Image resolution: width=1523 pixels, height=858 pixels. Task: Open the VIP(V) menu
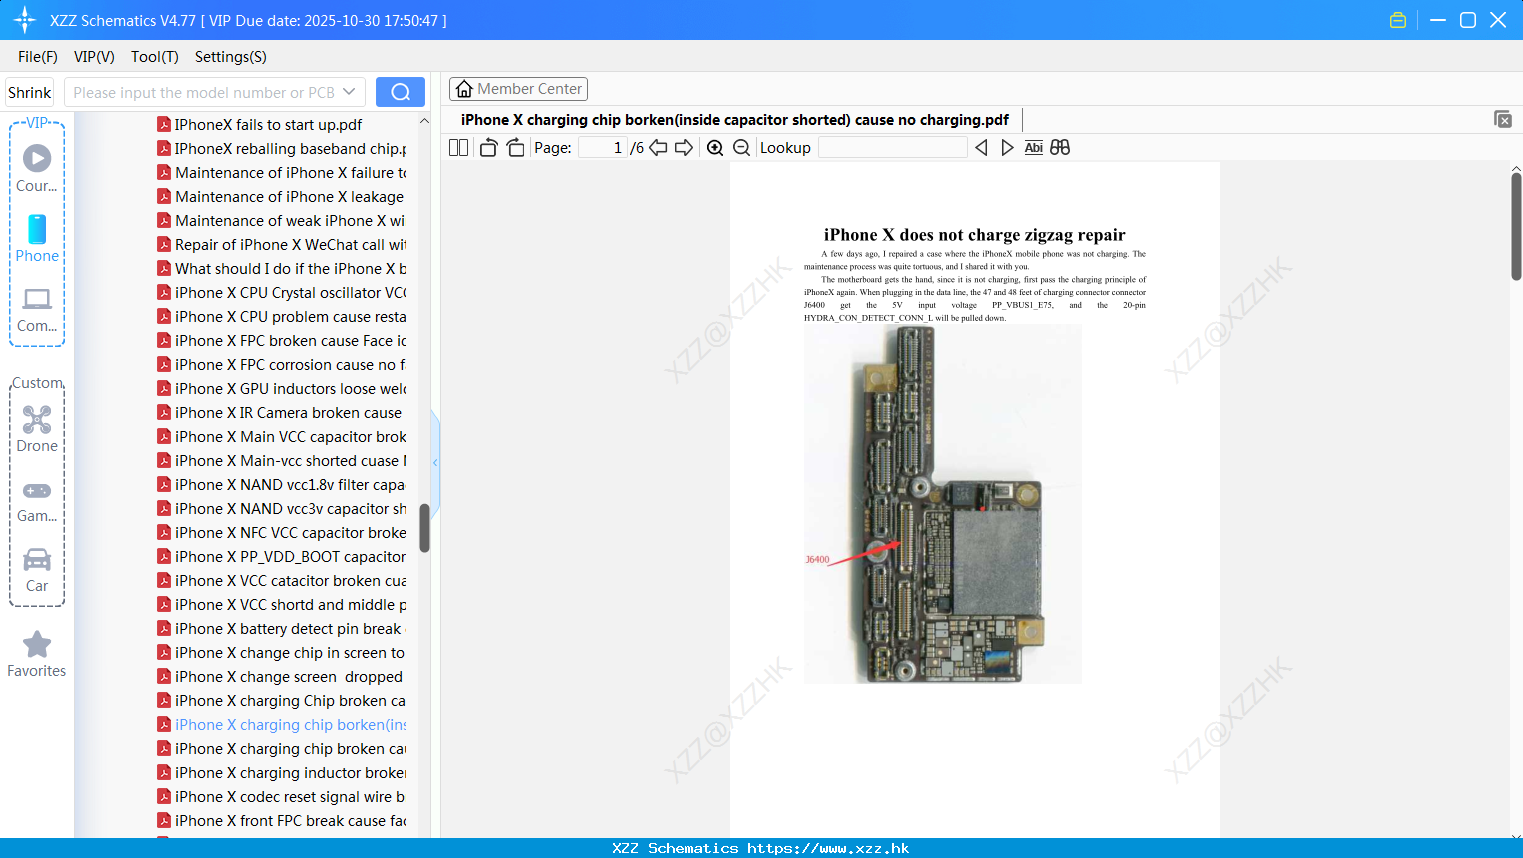click(x=94, y=57)
